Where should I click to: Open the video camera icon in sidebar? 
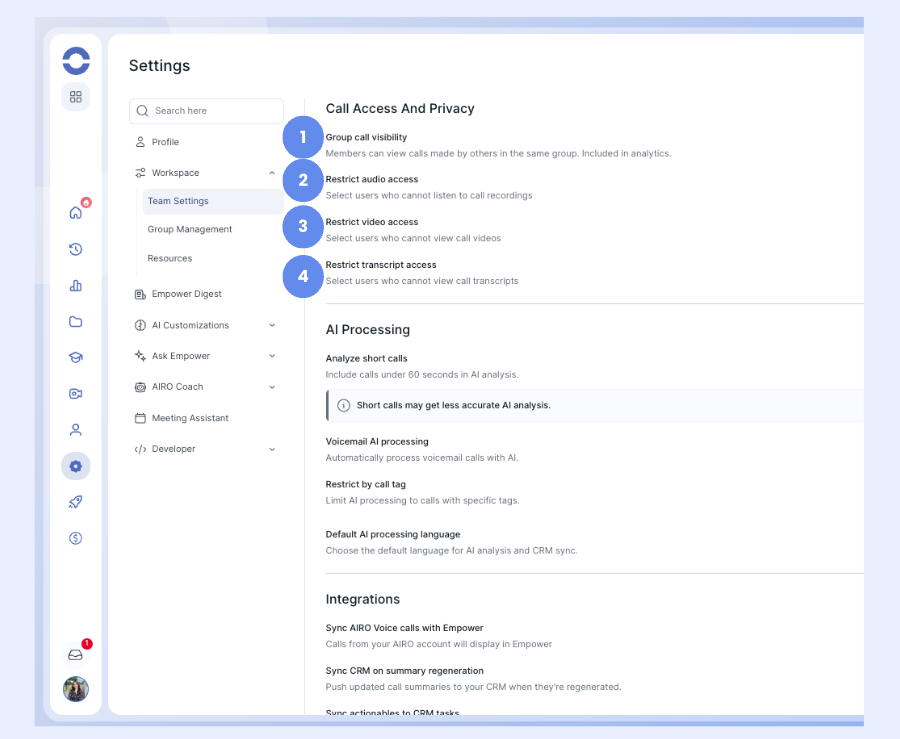point(76,394)
